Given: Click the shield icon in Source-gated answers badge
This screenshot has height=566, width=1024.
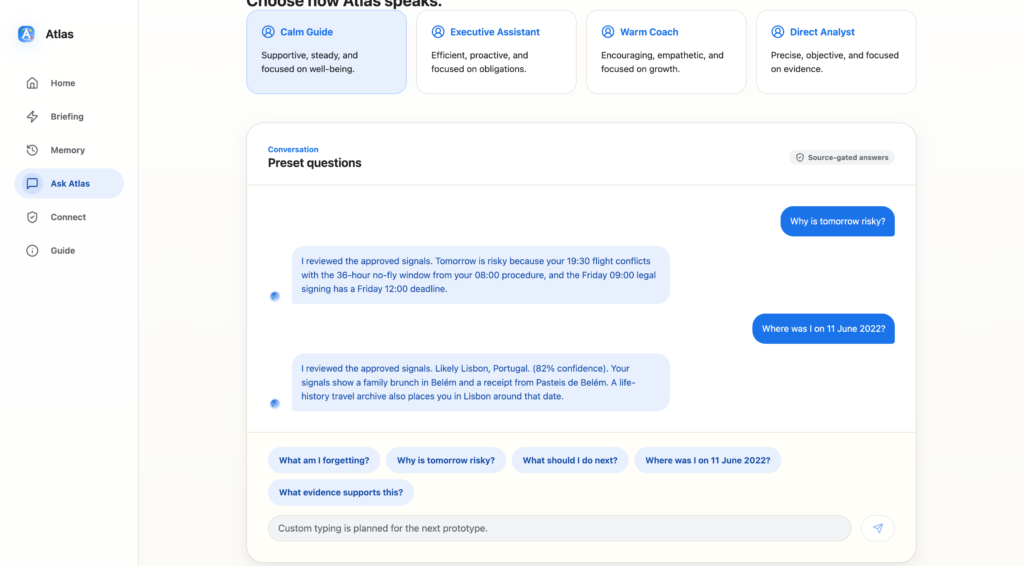Looking at the screenshot, I should [x=799, y=157].
